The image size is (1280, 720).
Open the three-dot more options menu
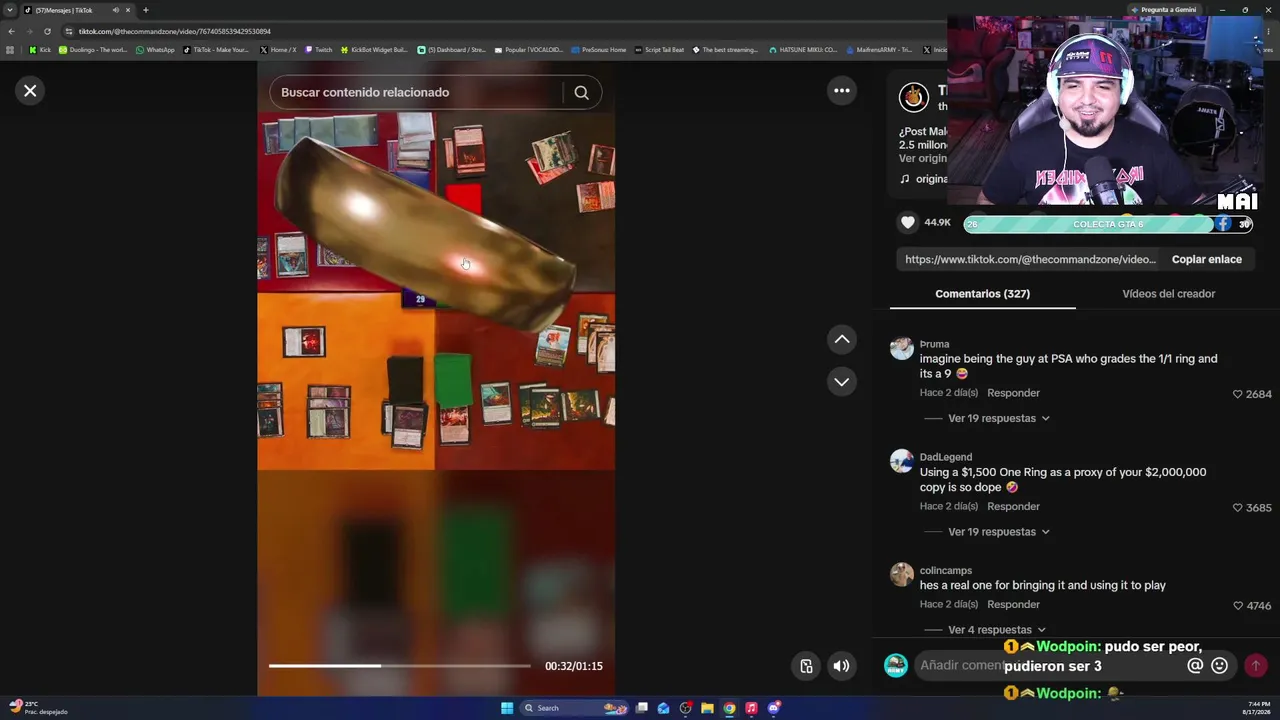842,91
